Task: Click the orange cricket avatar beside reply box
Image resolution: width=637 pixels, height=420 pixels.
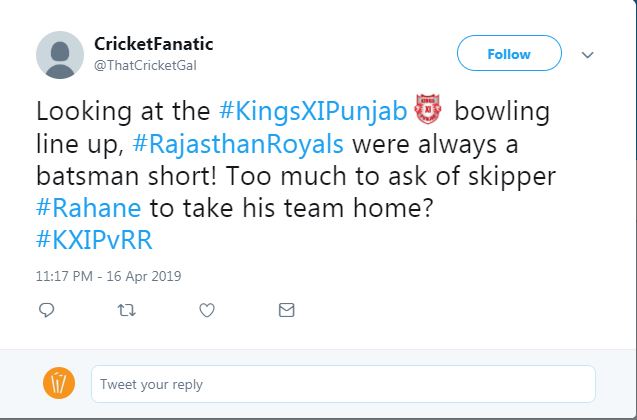Action: pos(60,384)
